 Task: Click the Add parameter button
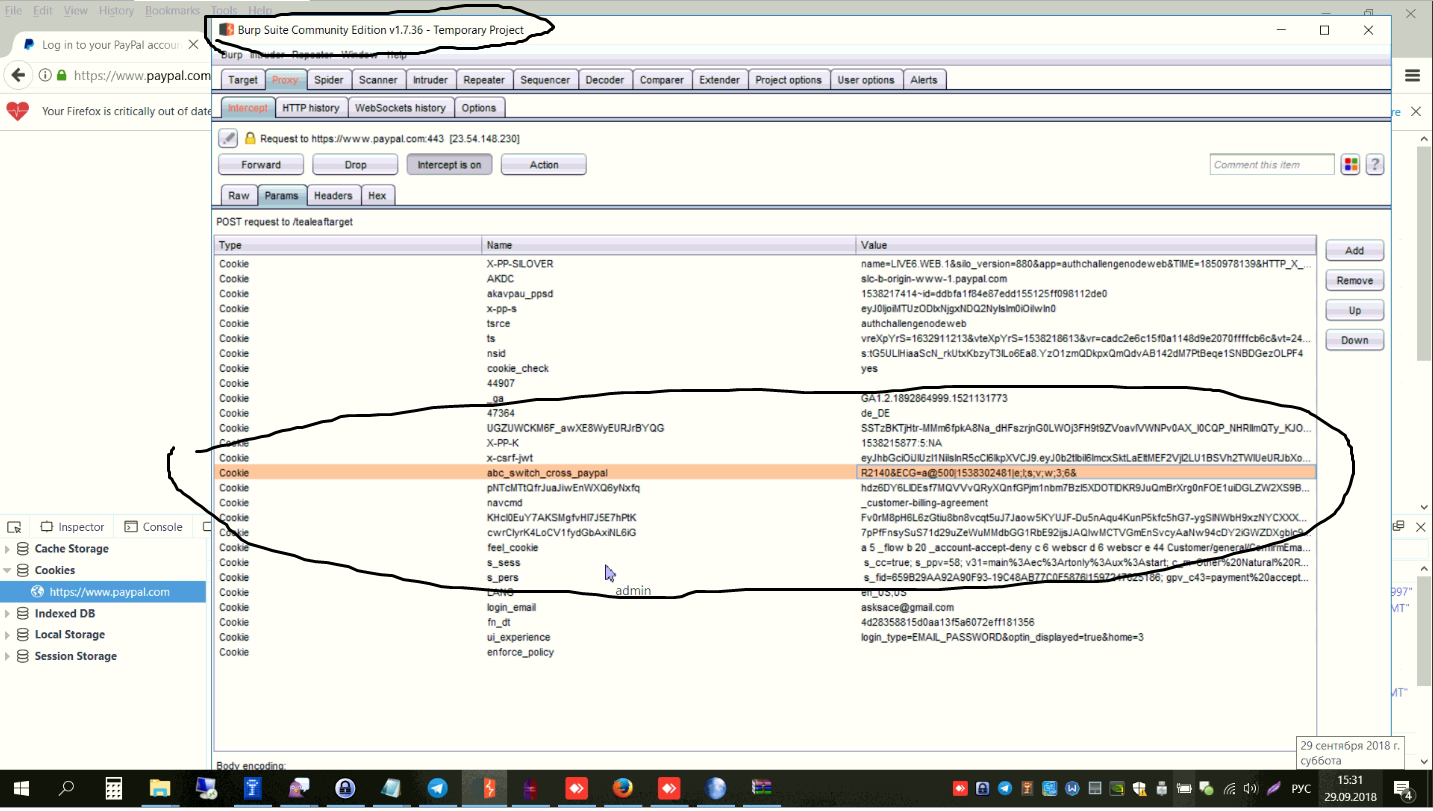1354,251
